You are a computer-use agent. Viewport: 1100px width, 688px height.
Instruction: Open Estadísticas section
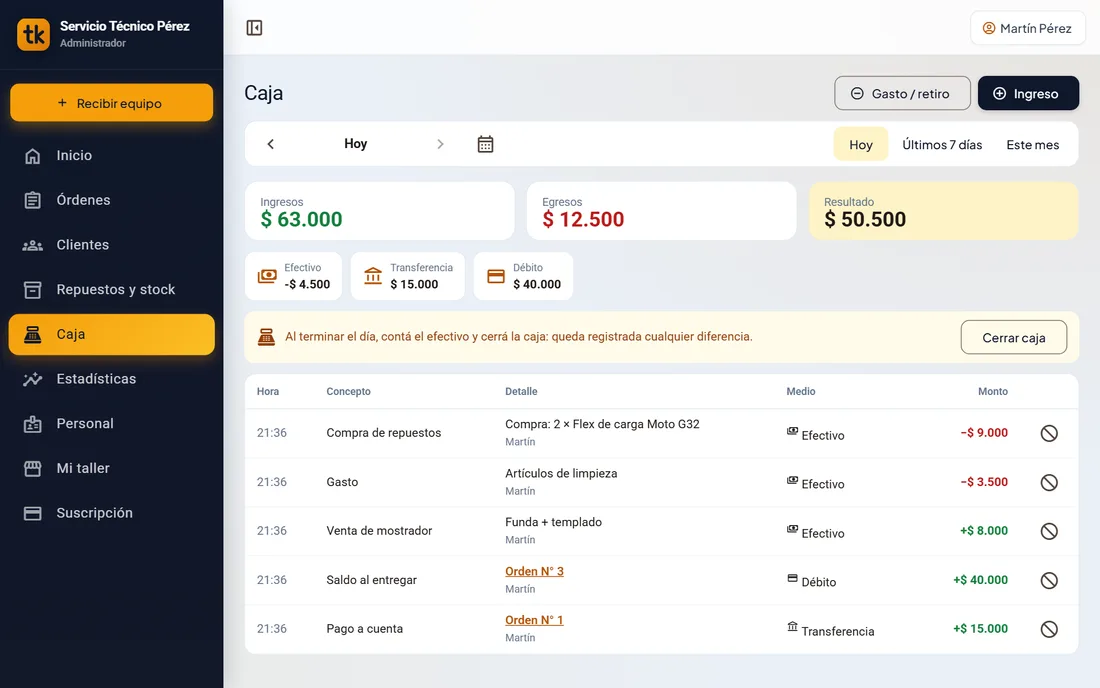[112, 379]
